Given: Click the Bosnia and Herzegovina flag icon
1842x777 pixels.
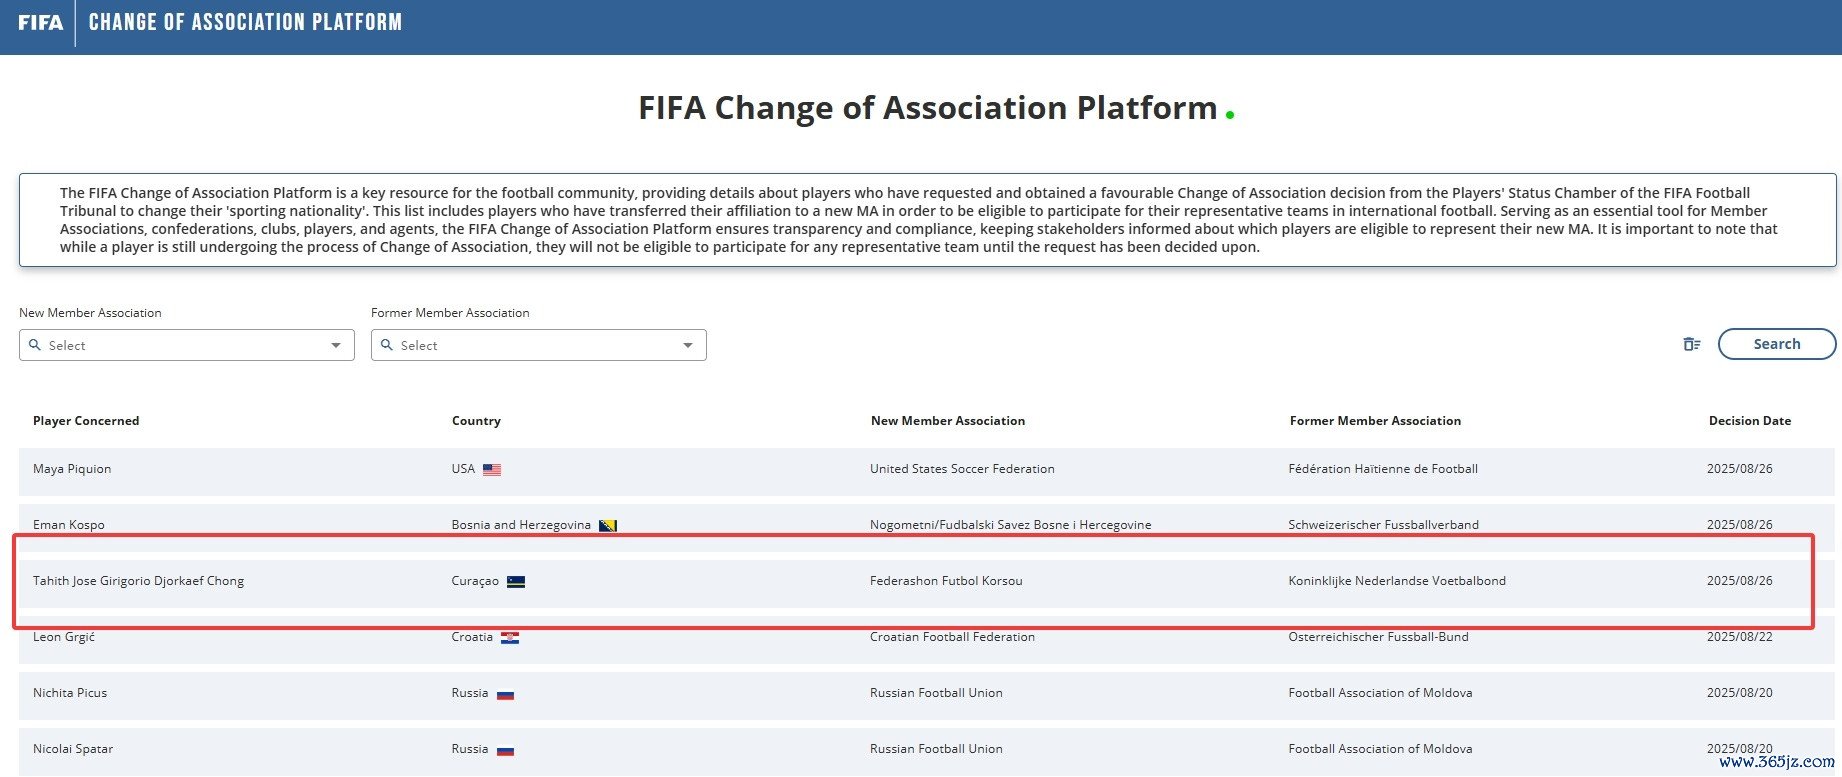Looking at the screenshot, I should point(607,526).
